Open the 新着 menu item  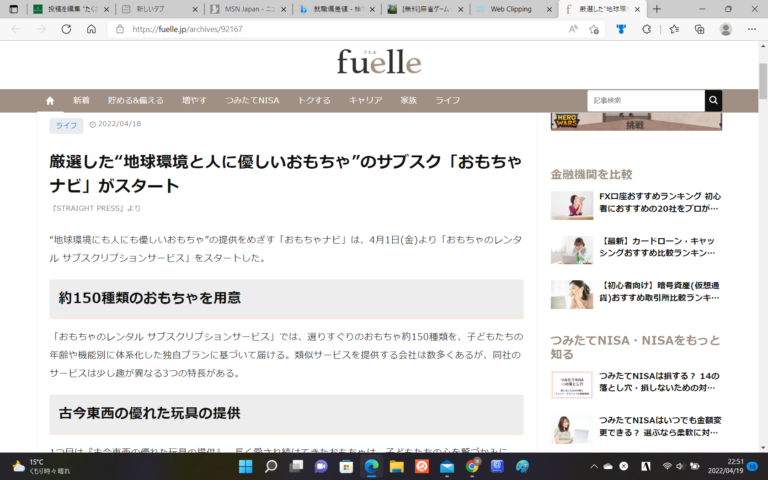(x=81, y=100)
